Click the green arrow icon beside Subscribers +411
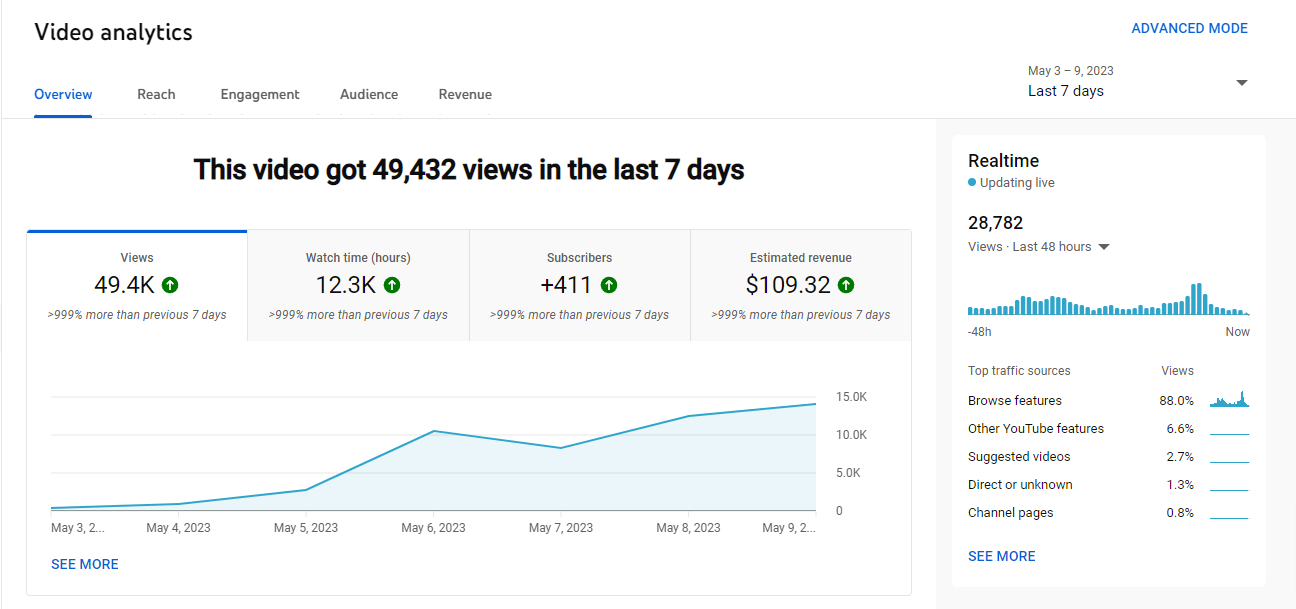1296x609 pixels. [609, 285]
